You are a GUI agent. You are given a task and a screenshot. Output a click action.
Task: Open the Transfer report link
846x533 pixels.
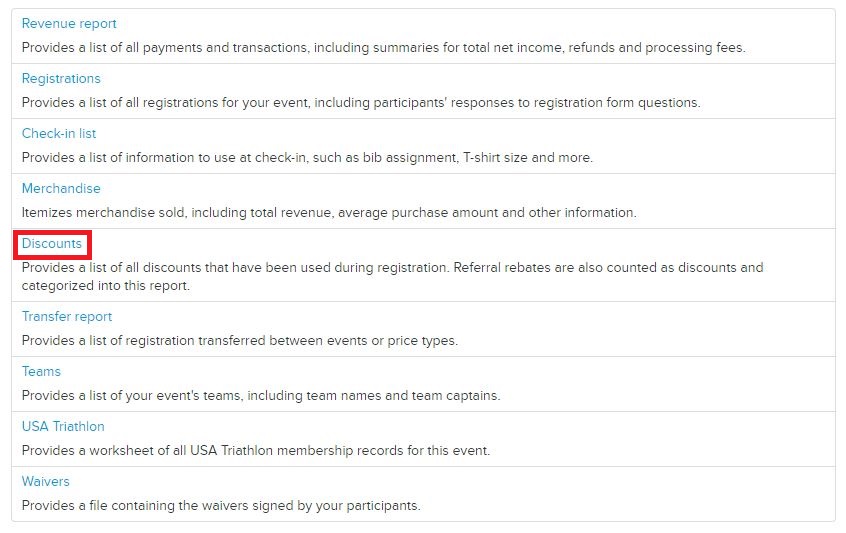tap(67, 317)
